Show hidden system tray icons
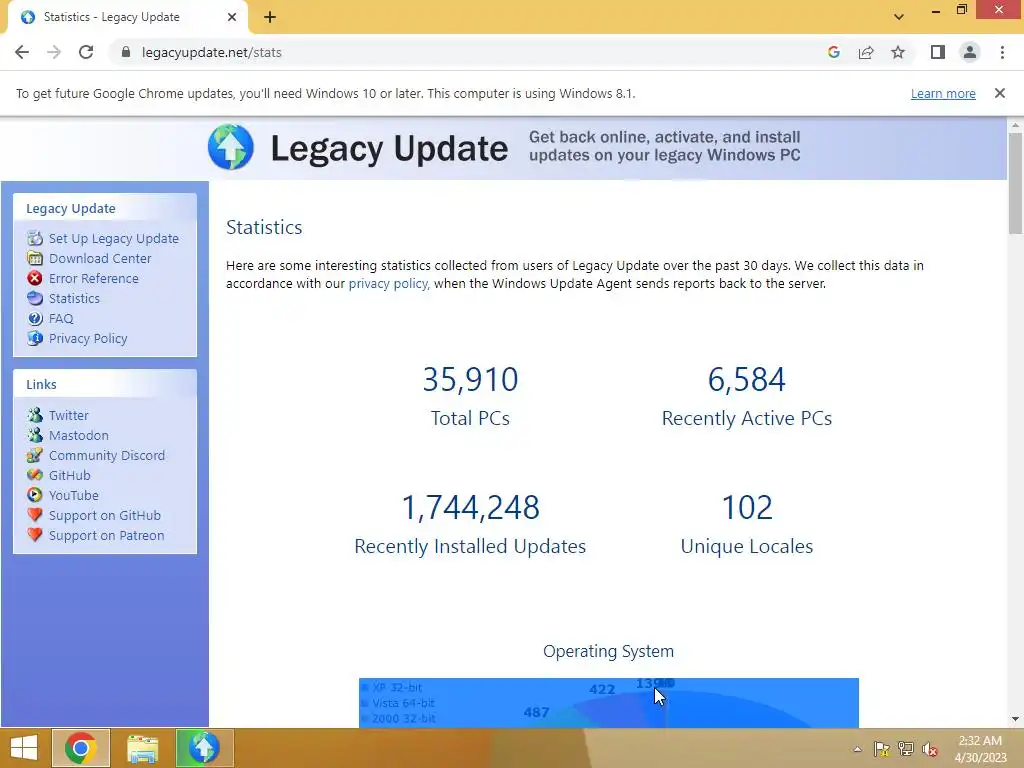The image size is (1024, 768). coord(857,749)
